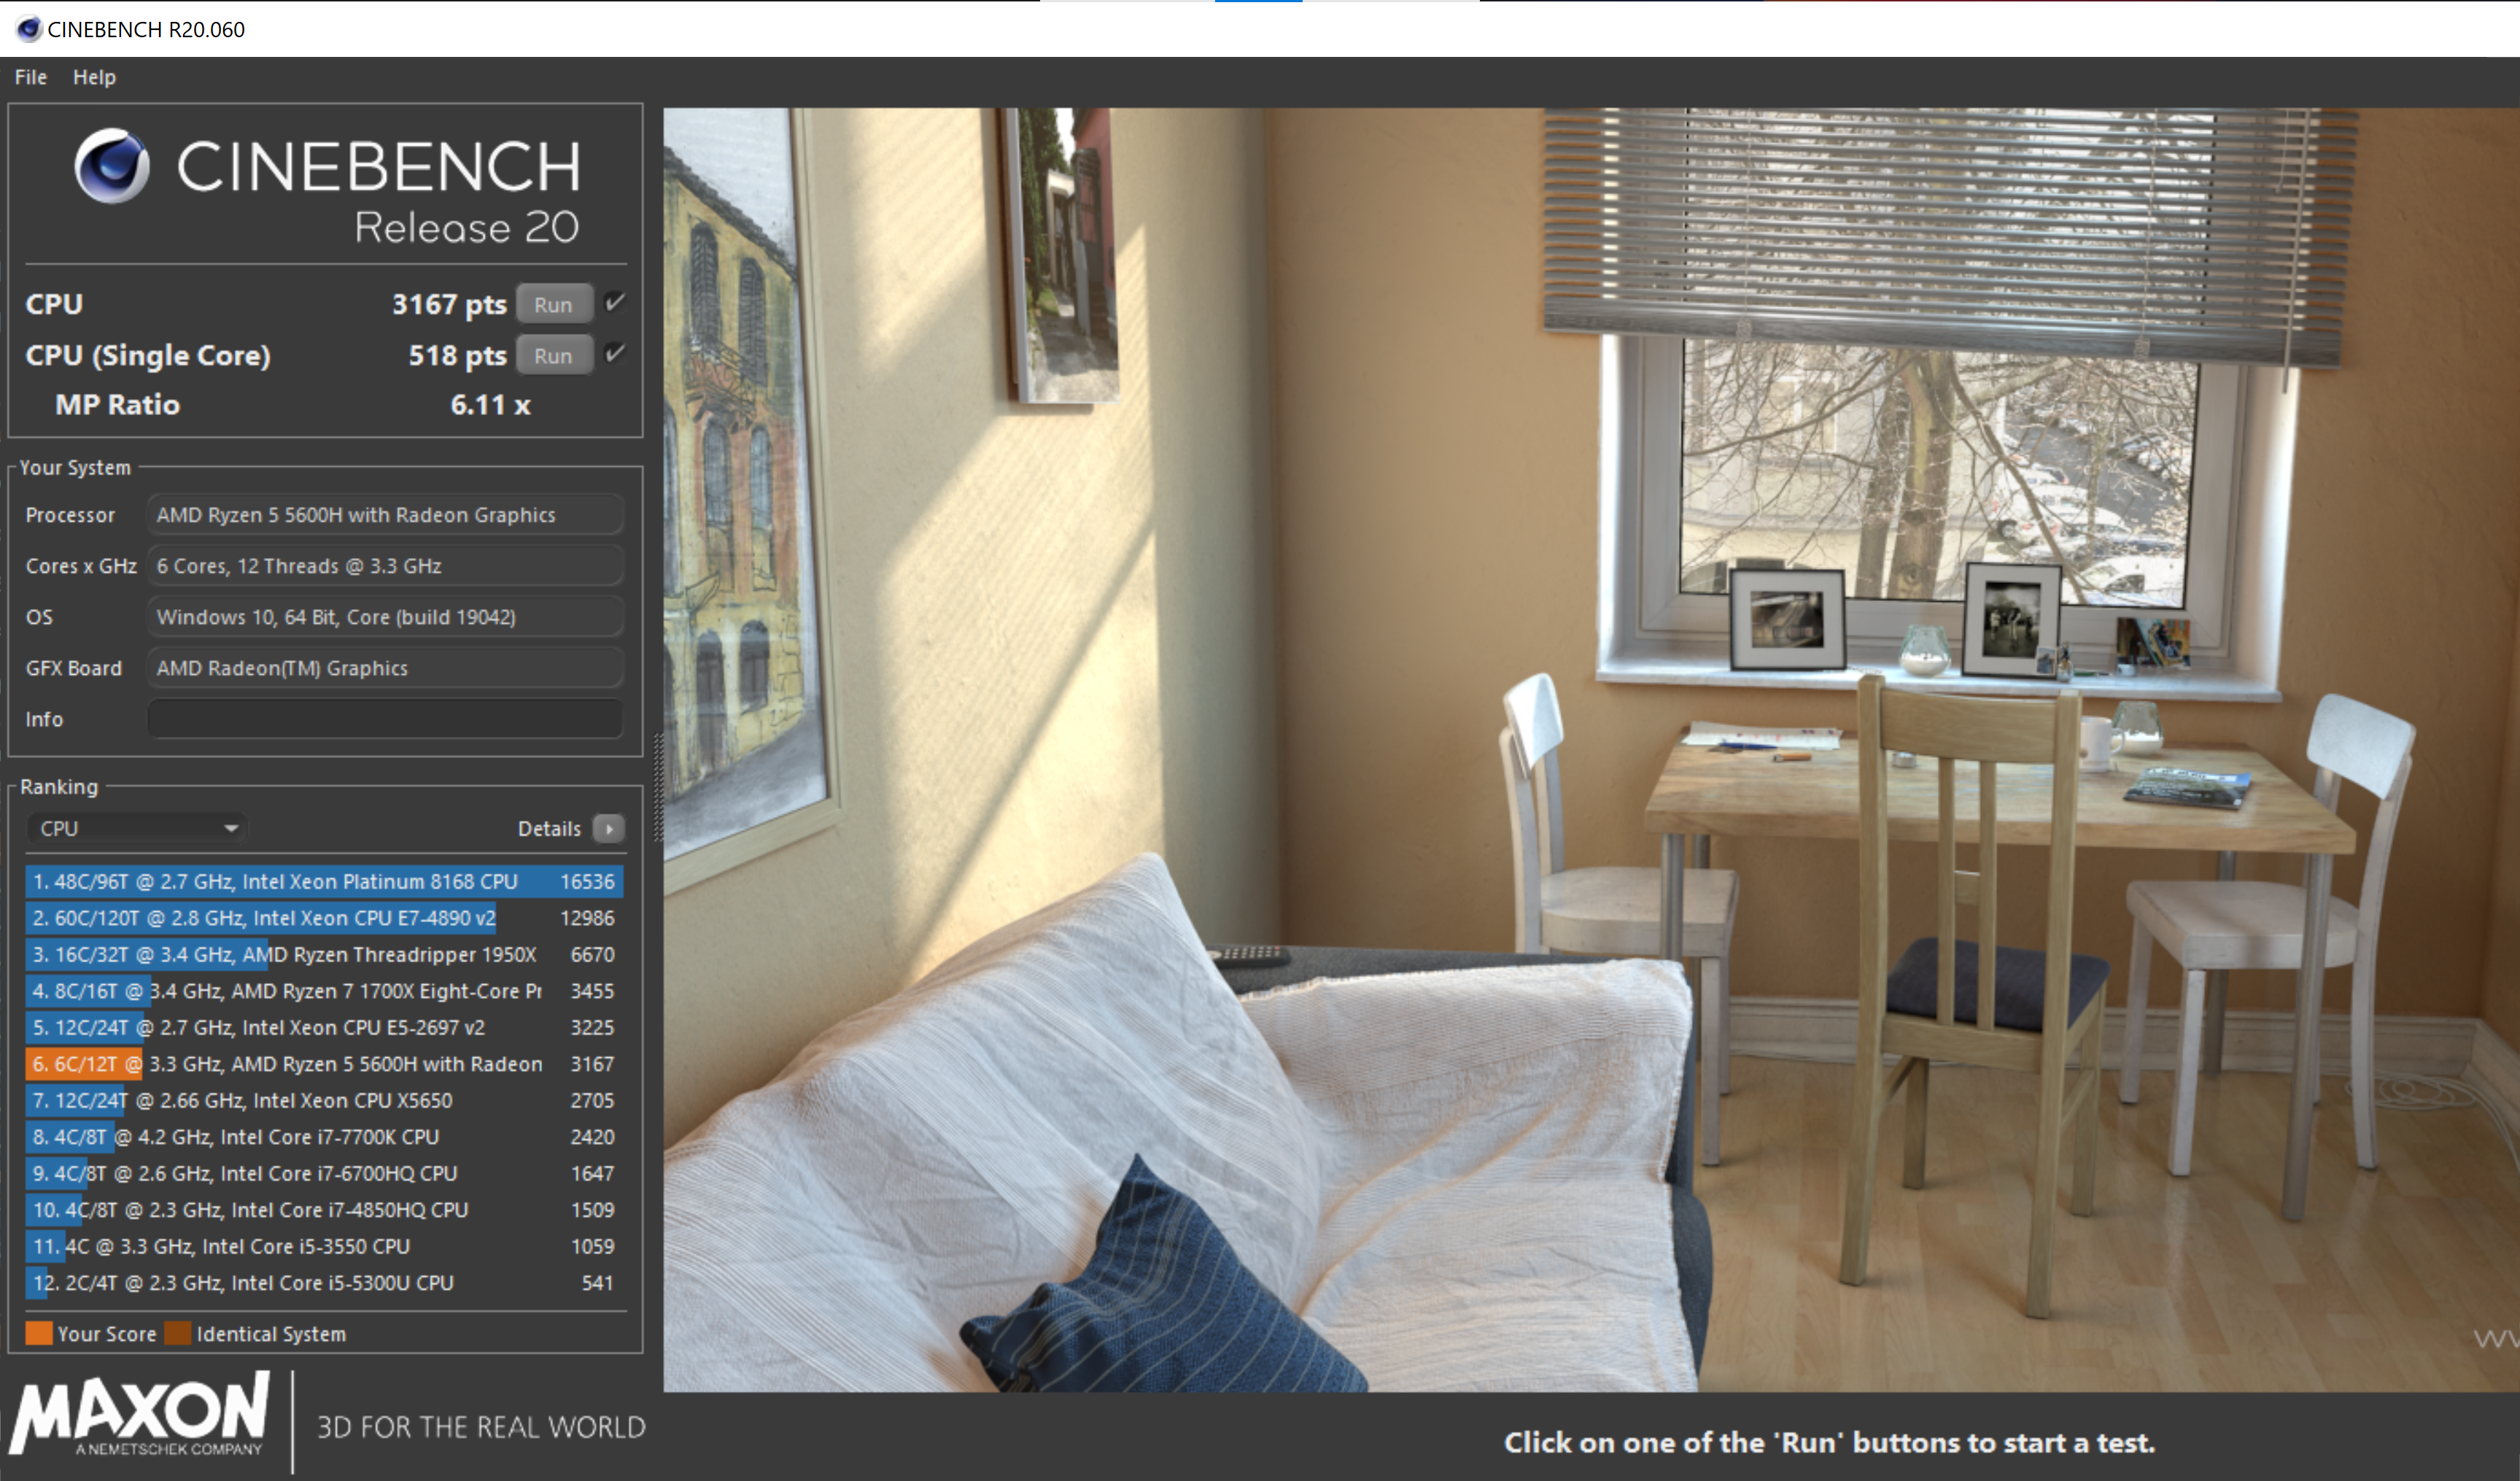This screenshot has height=1481, width=2520.
Task: Select ranking row Intel Xeon CPU X5650
Action: tap(324, 1100)
